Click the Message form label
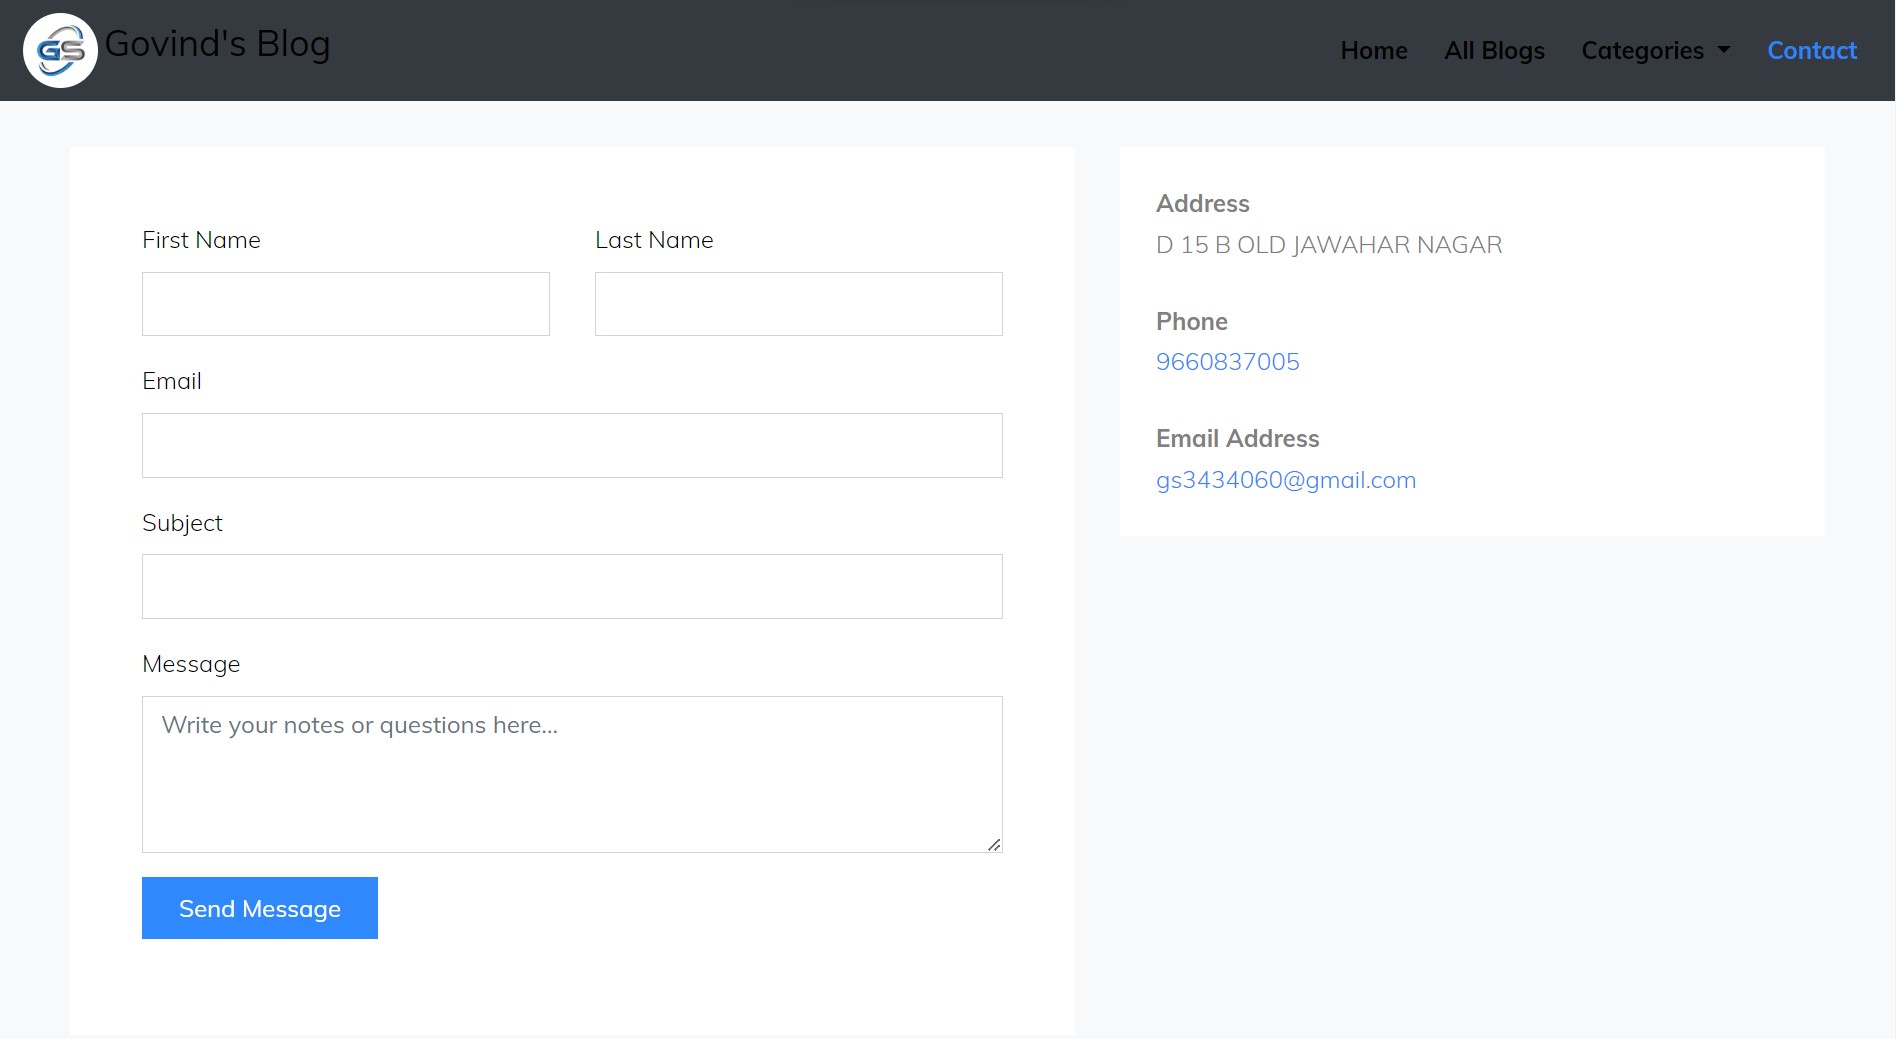The image size is (1896, 1039). [191, 664]
